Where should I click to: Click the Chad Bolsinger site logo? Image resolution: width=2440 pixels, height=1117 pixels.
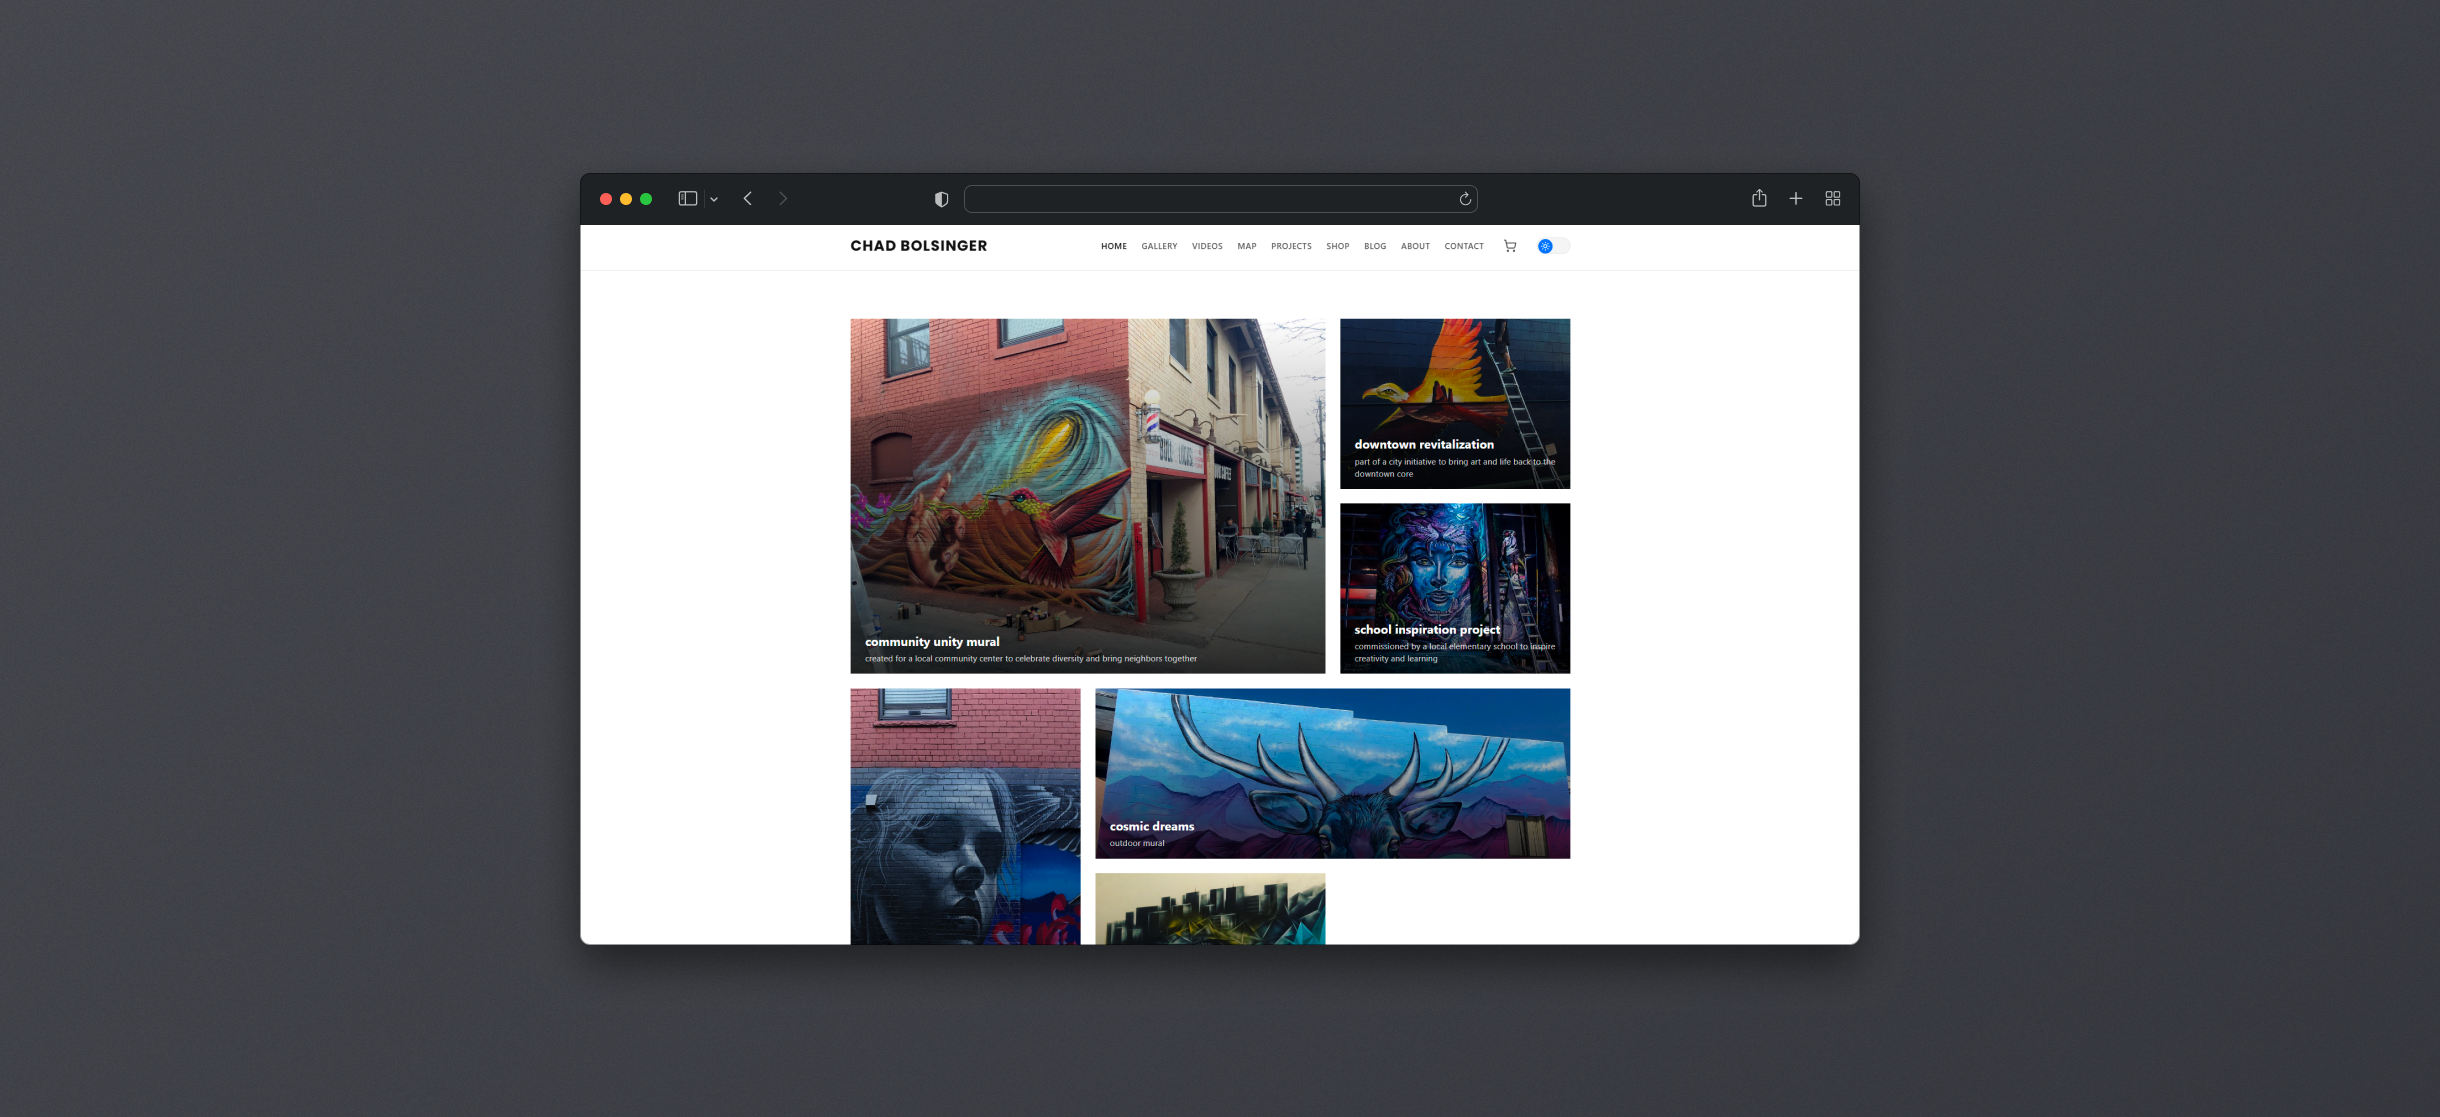(919, 245)
